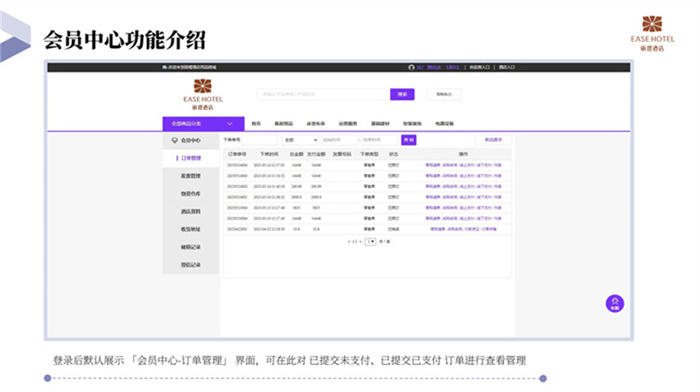Click the 会员中心 sidebar header icon
This screenshot has height=392, width=700.
(175, 140)
